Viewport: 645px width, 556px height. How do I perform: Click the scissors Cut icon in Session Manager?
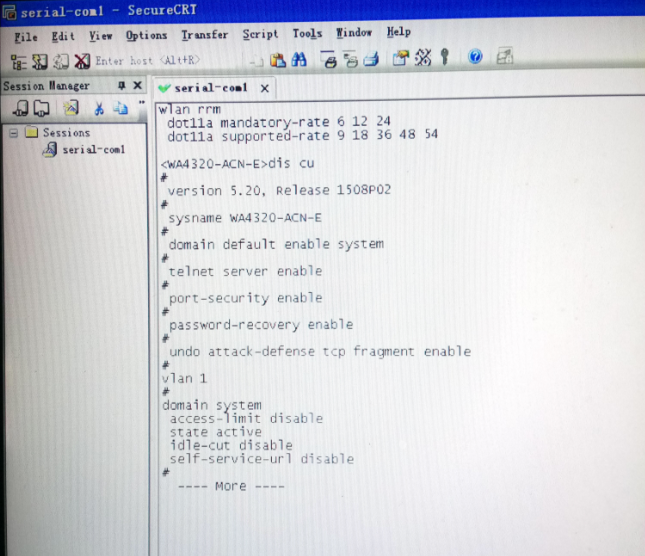click(x=99, y=108)
